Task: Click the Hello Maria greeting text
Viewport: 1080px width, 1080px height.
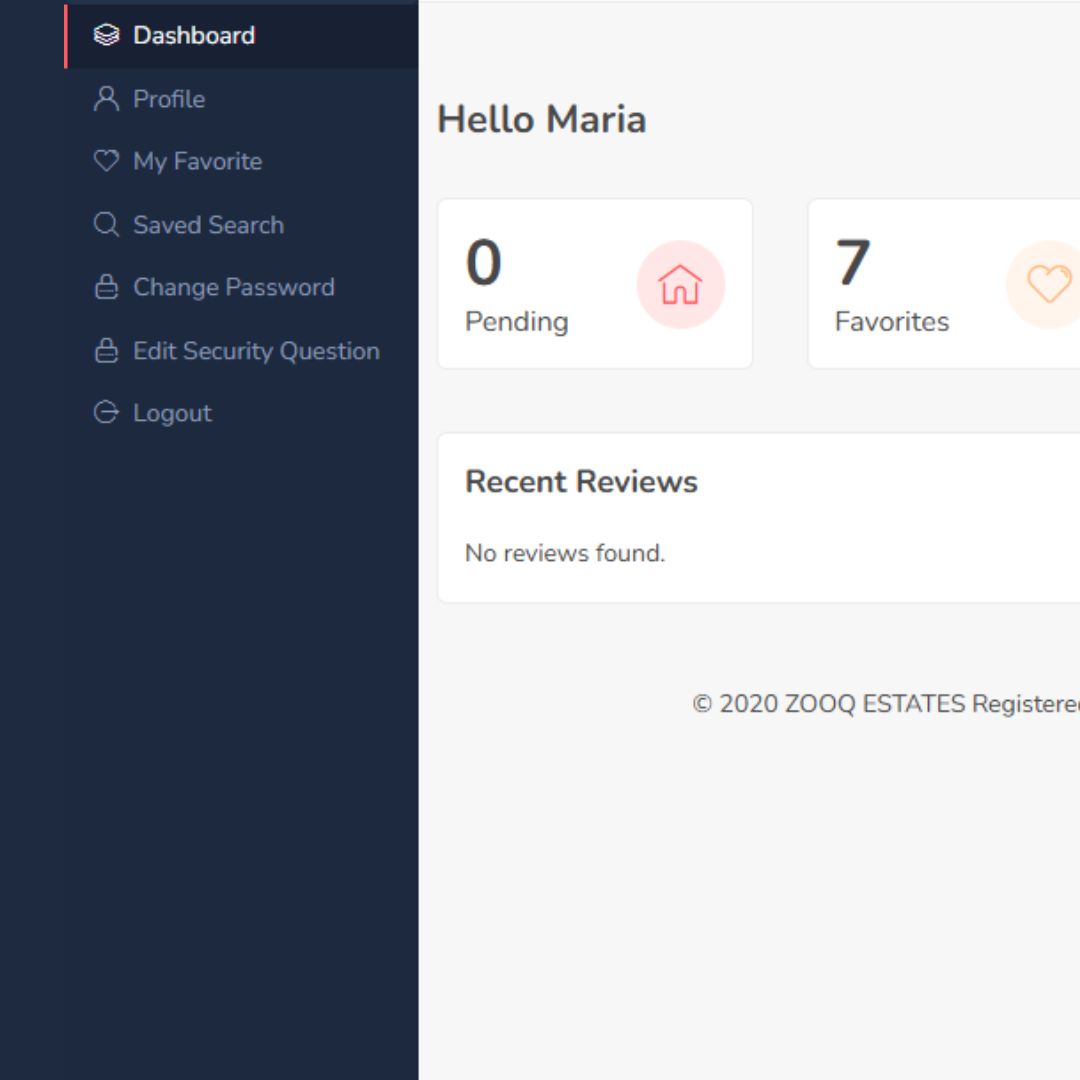Action: (x=541, y=119)
